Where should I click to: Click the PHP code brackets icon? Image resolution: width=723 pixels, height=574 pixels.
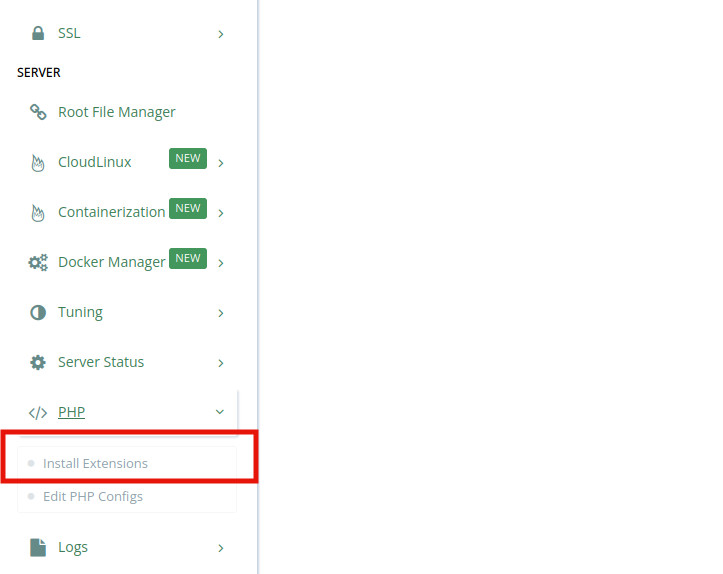[x=38, y=412]
